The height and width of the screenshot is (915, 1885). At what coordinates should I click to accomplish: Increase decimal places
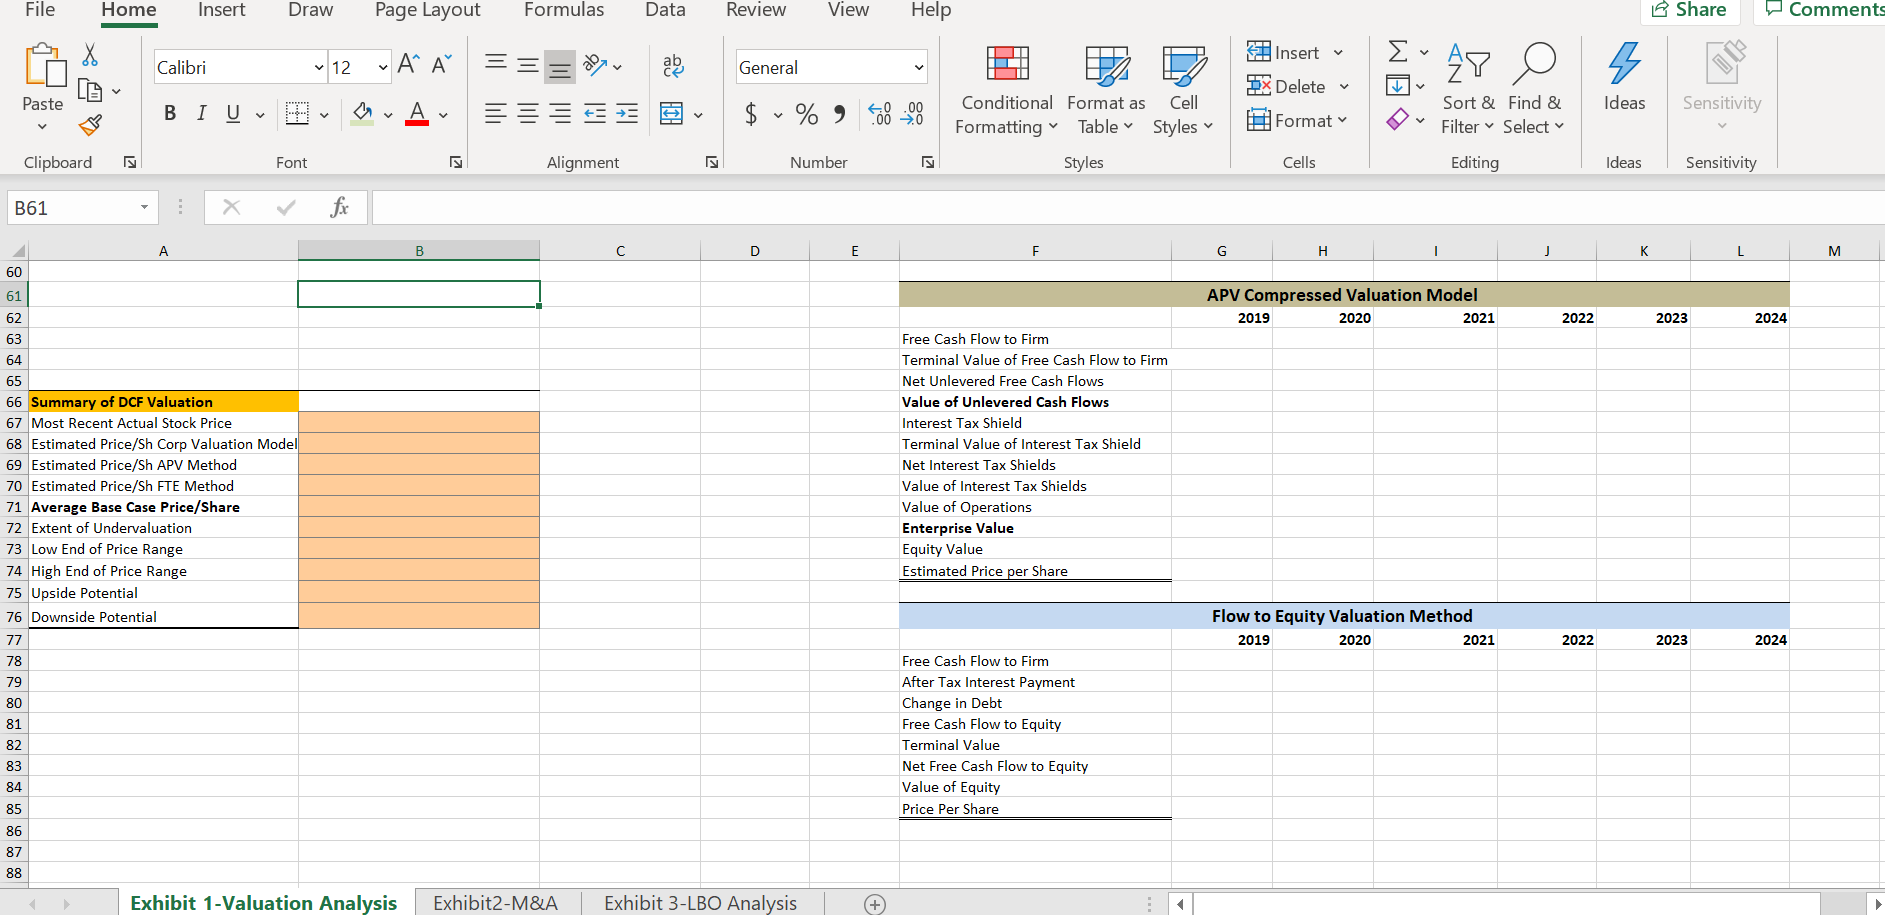pyautogui.click(x=879, y=114)
